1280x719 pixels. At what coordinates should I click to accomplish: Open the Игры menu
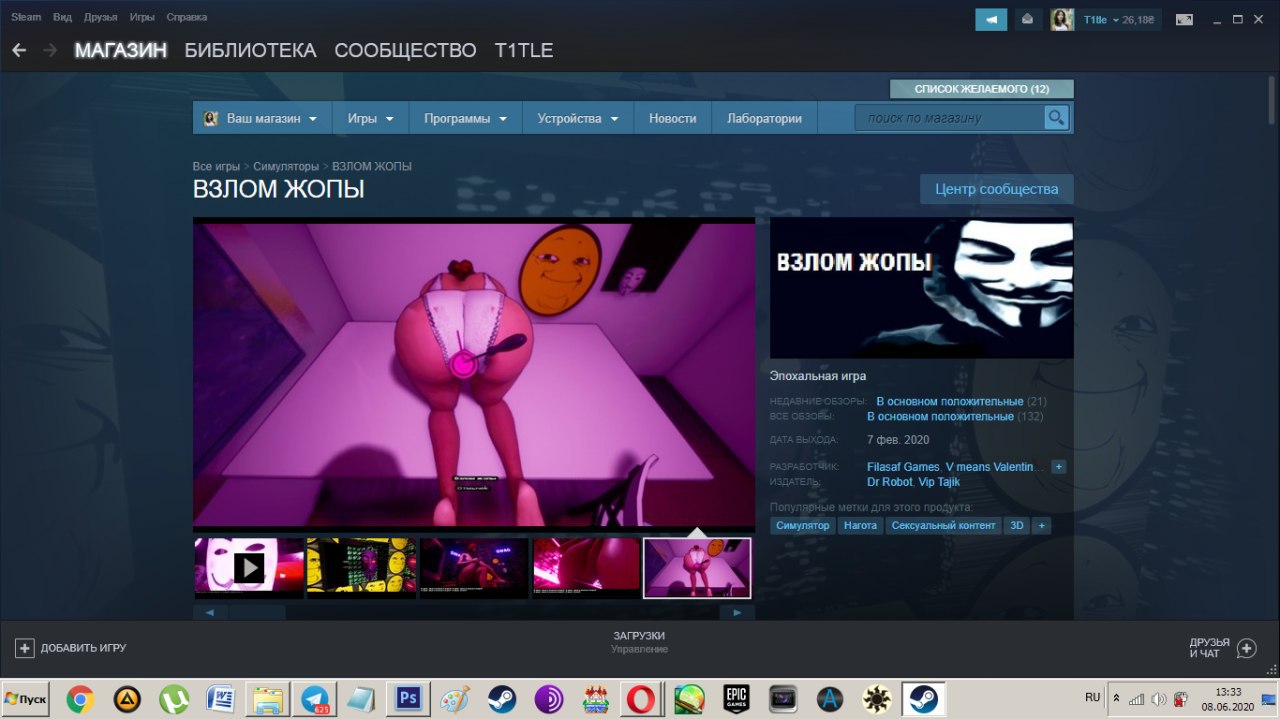point(142,17)
